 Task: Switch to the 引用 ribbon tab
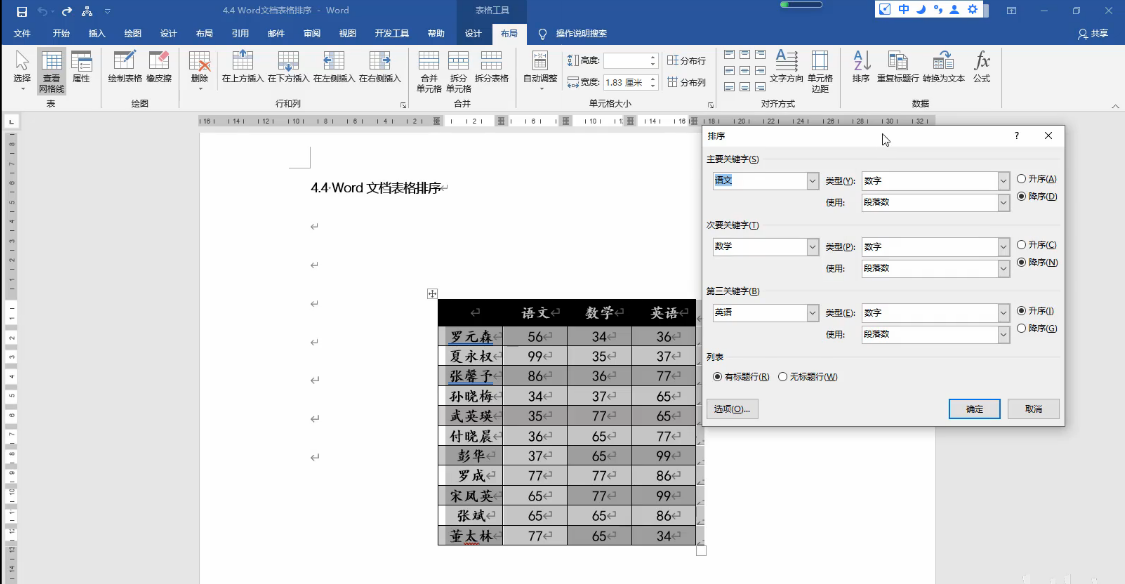coord(240,33)
